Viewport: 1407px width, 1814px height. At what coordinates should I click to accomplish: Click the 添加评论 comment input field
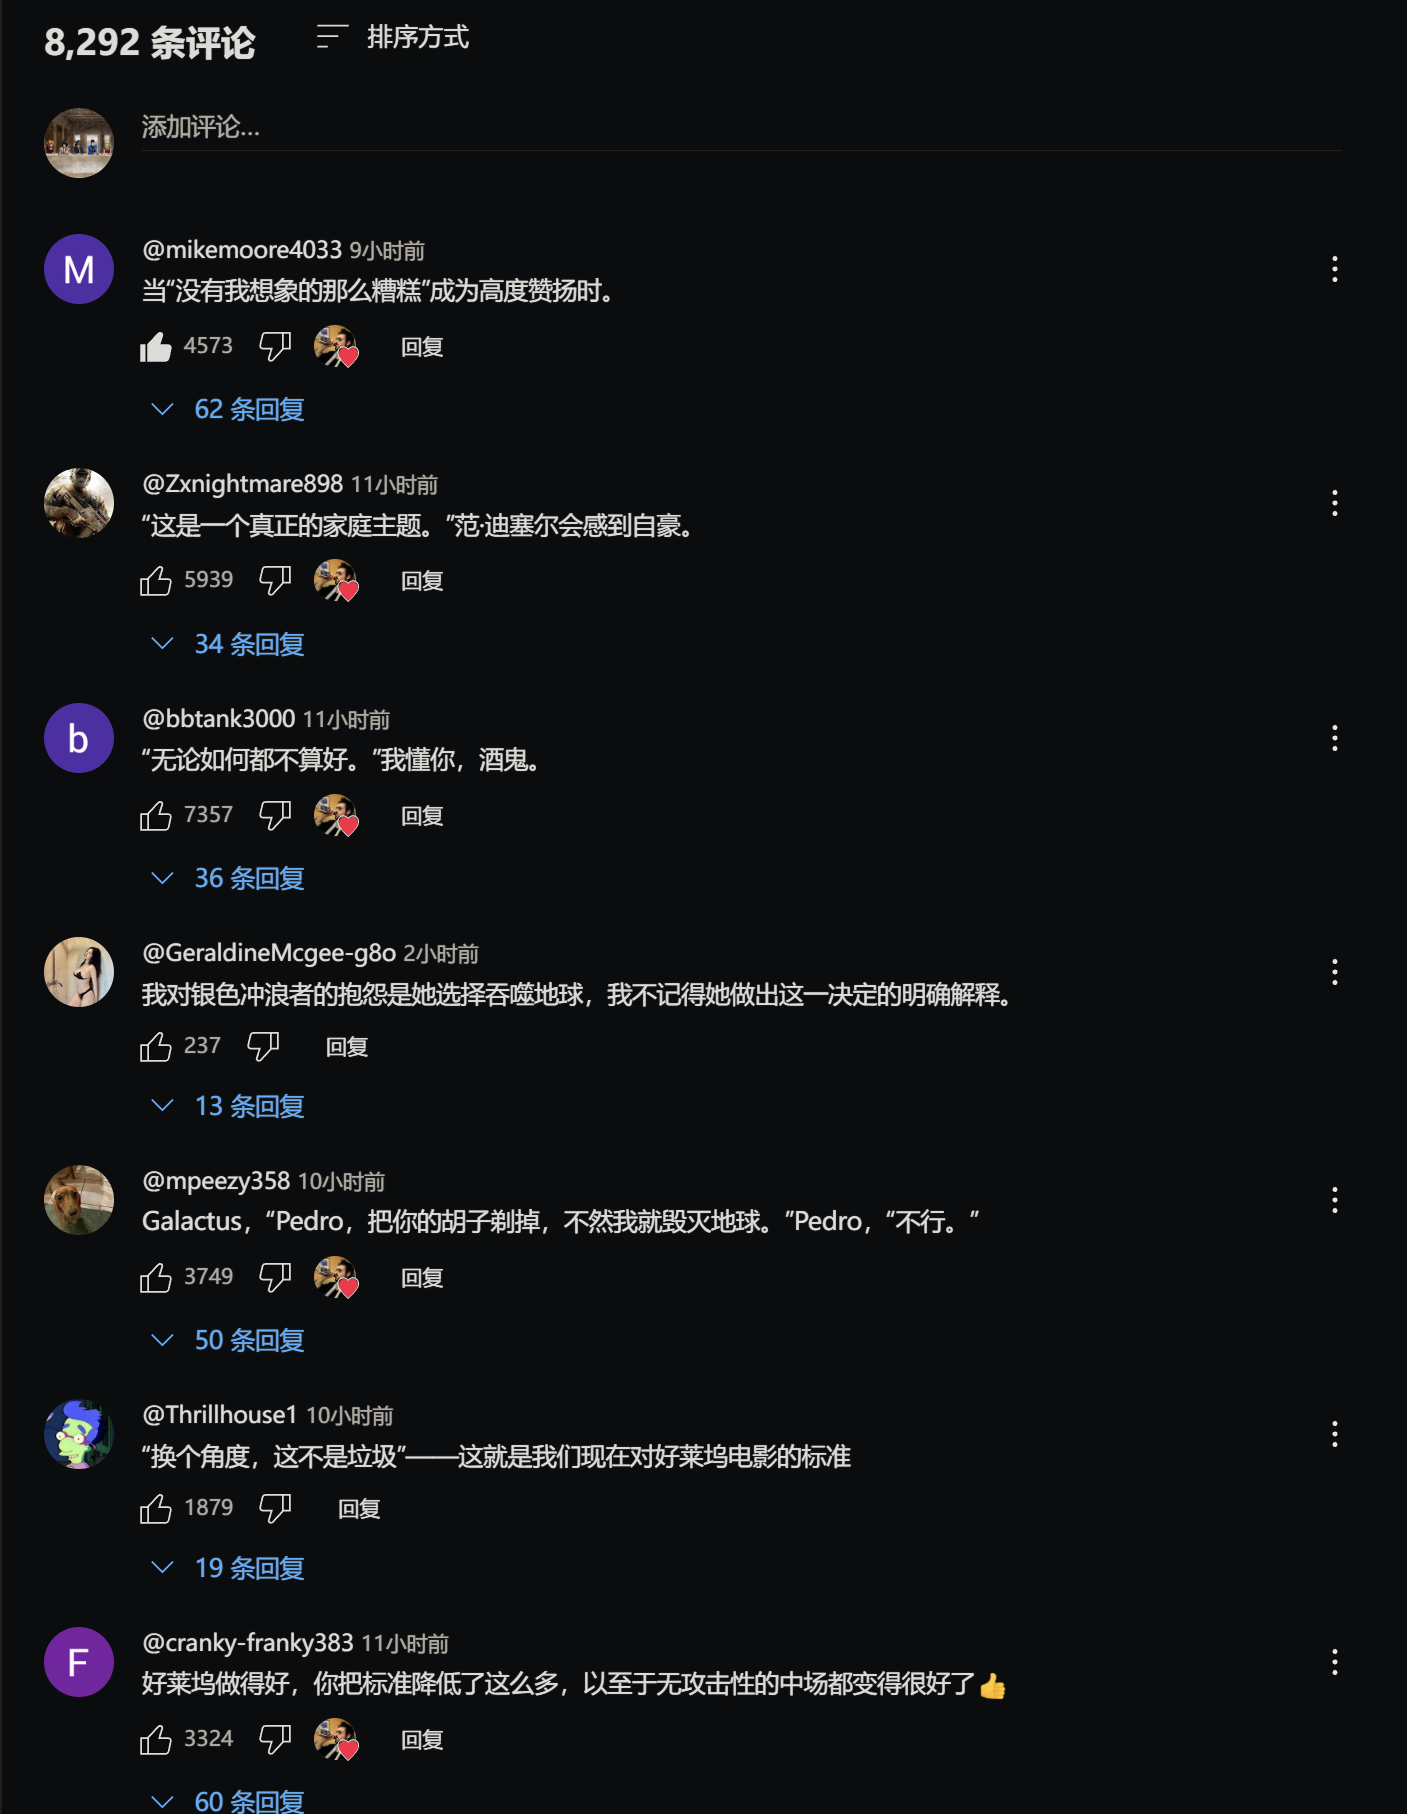(x=740, y=128)
